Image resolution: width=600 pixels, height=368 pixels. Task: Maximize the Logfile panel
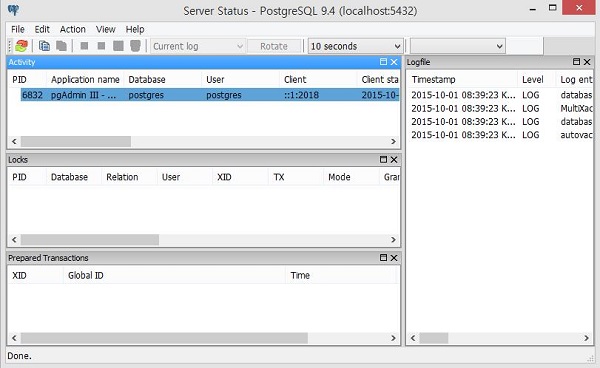(x=576, y=62)
